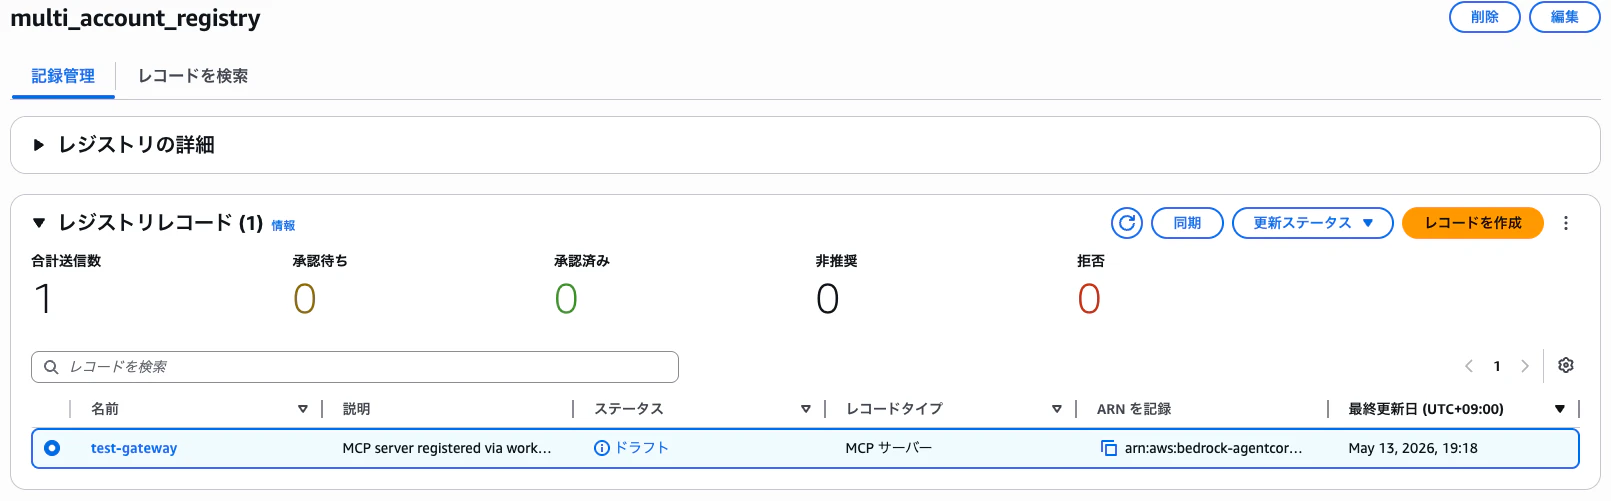This screenshot has width=1611, height=501.
Task: Go to the previous page arrow
Action: click(1469, 366)
